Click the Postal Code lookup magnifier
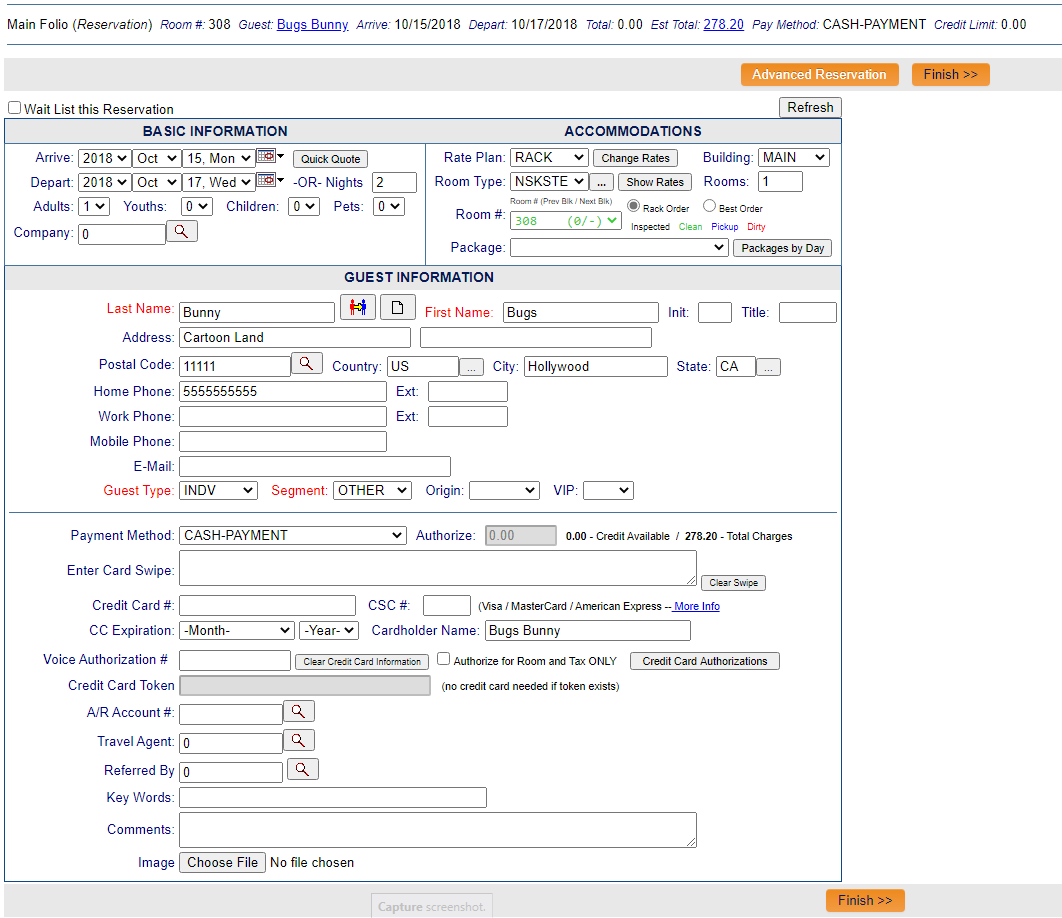 306,363
